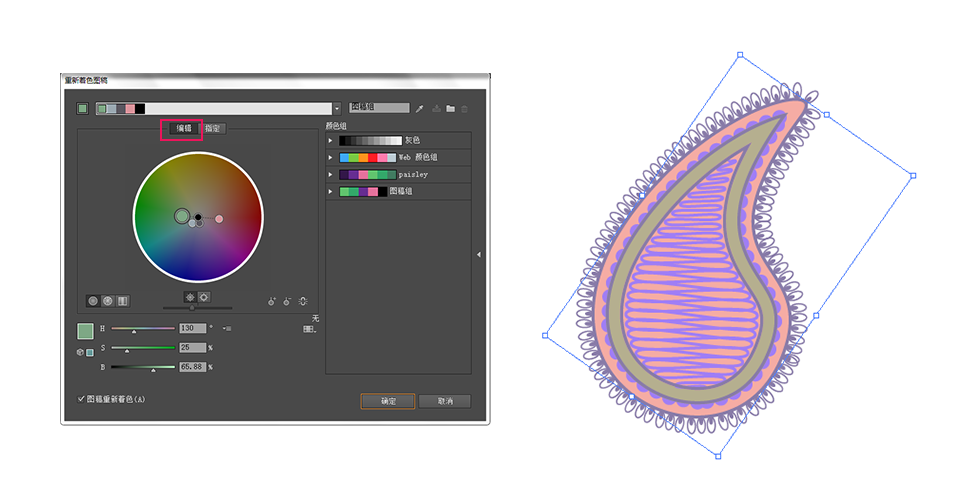Image resolution: width=960 pixels, height=500 pixels.
Task: Click the 取消 button
Action: click(x=445, y=401)
